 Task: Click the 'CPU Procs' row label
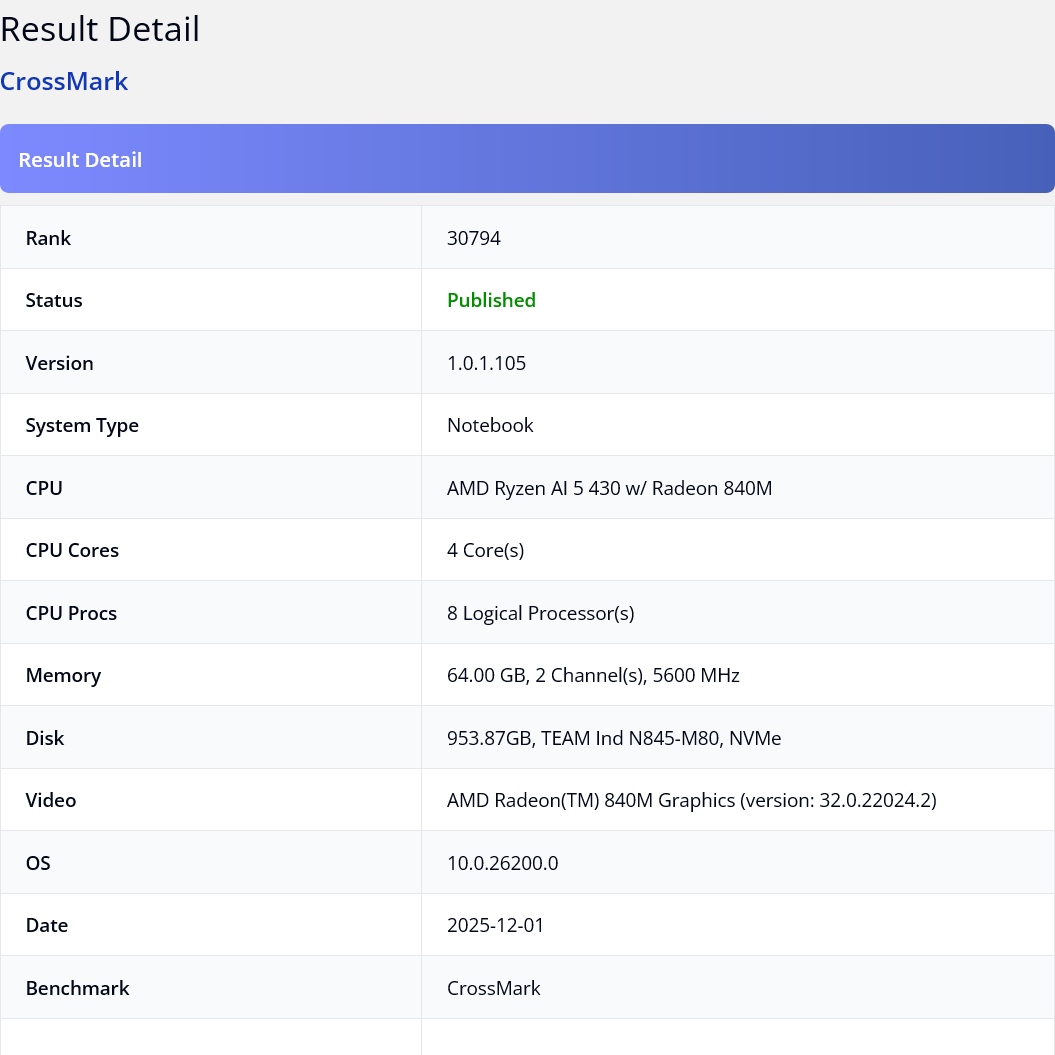click(71, 613)
